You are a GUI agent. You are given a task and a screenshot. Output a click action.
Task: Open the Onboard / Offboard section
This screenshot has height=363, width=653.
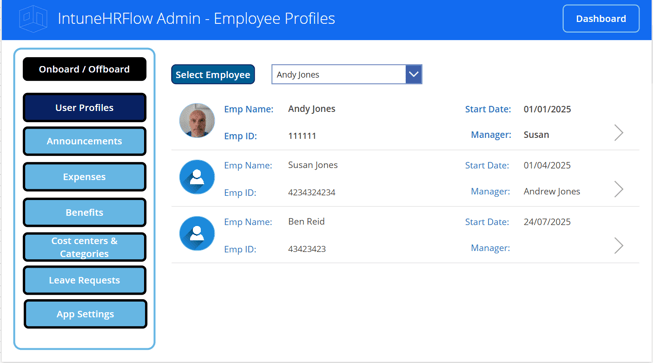(85, 69)
